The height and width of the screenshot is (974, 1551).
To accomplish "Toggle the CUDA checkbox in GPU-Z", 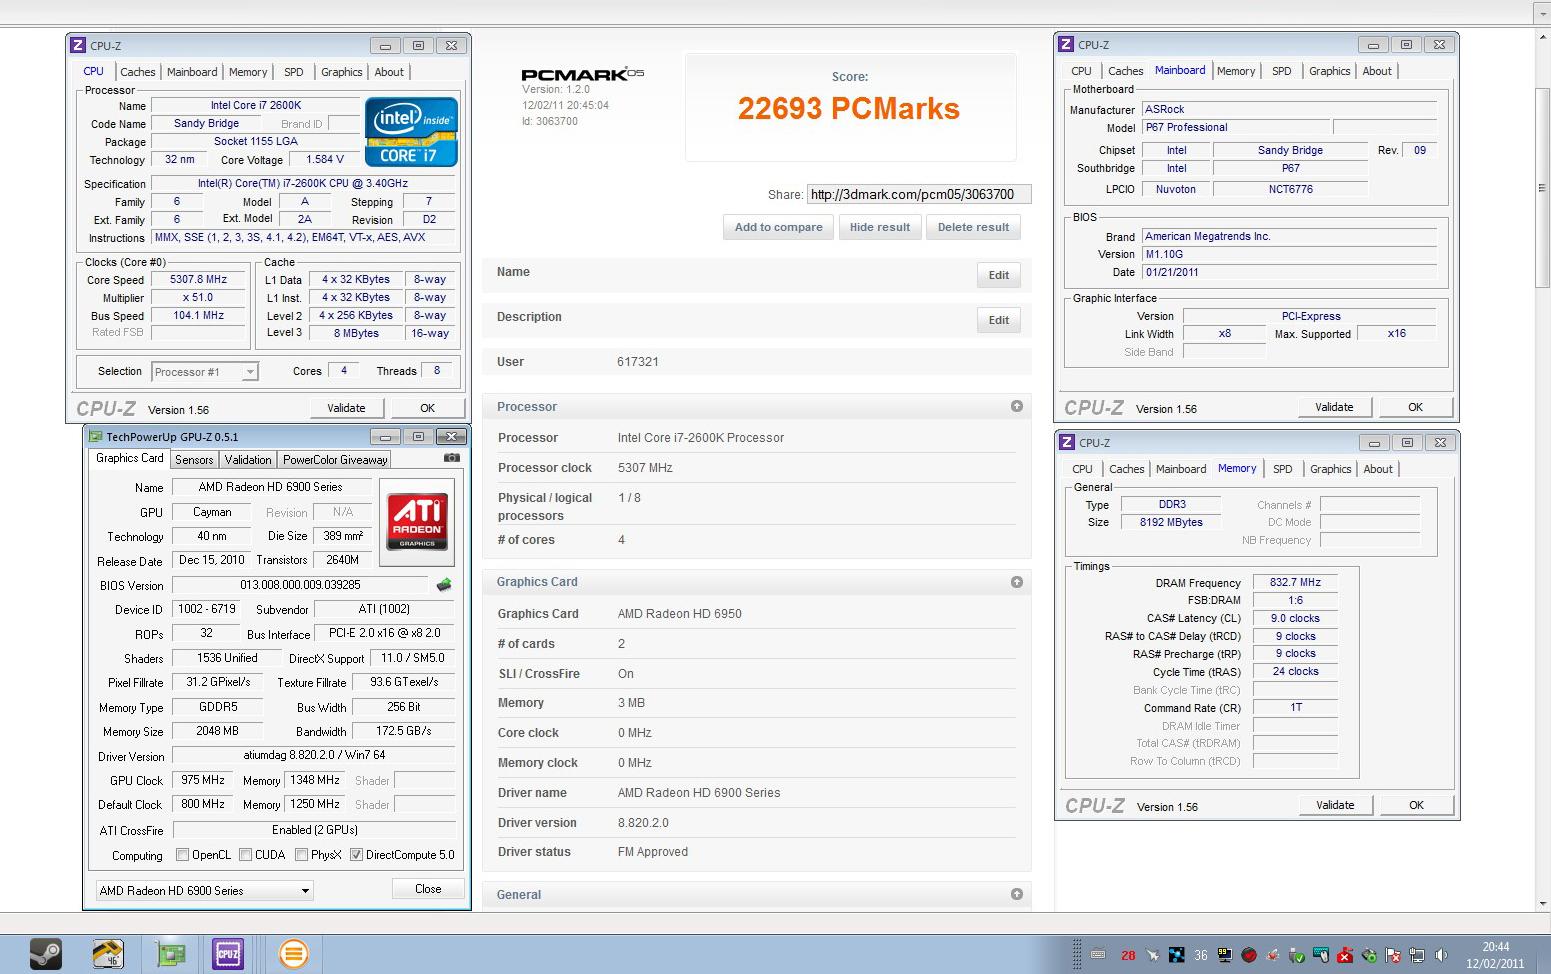I will (245, 855).
